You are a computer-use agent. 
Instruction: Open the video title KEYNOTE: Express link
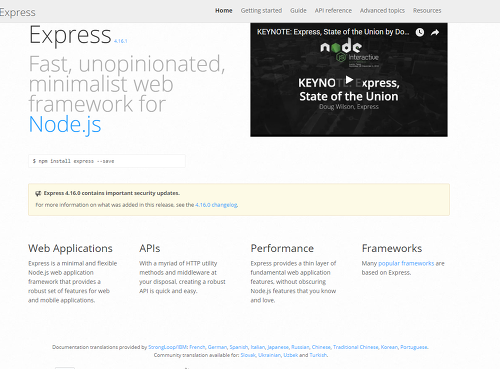(333, 32)
